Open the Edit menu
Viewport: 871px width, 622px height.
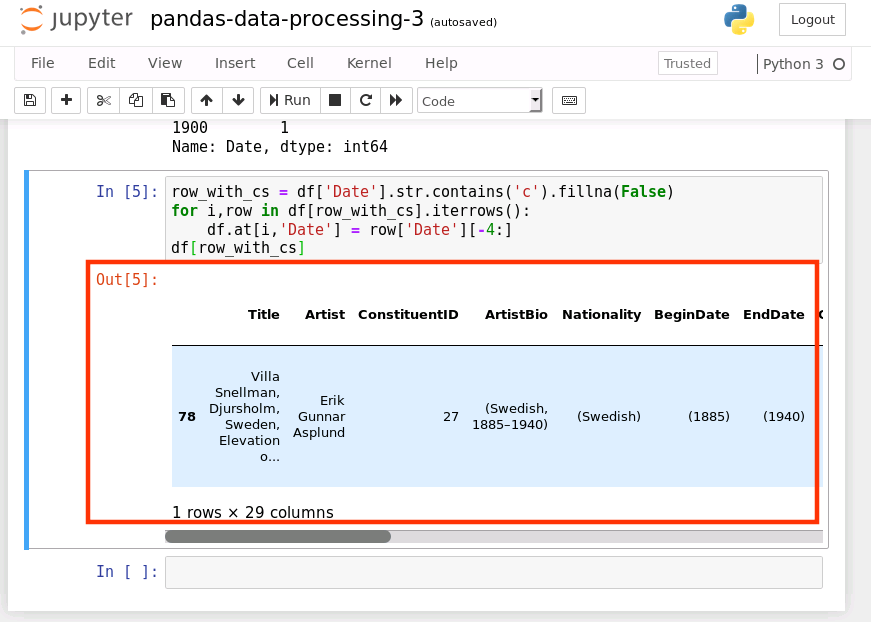(x=102, y=63)
